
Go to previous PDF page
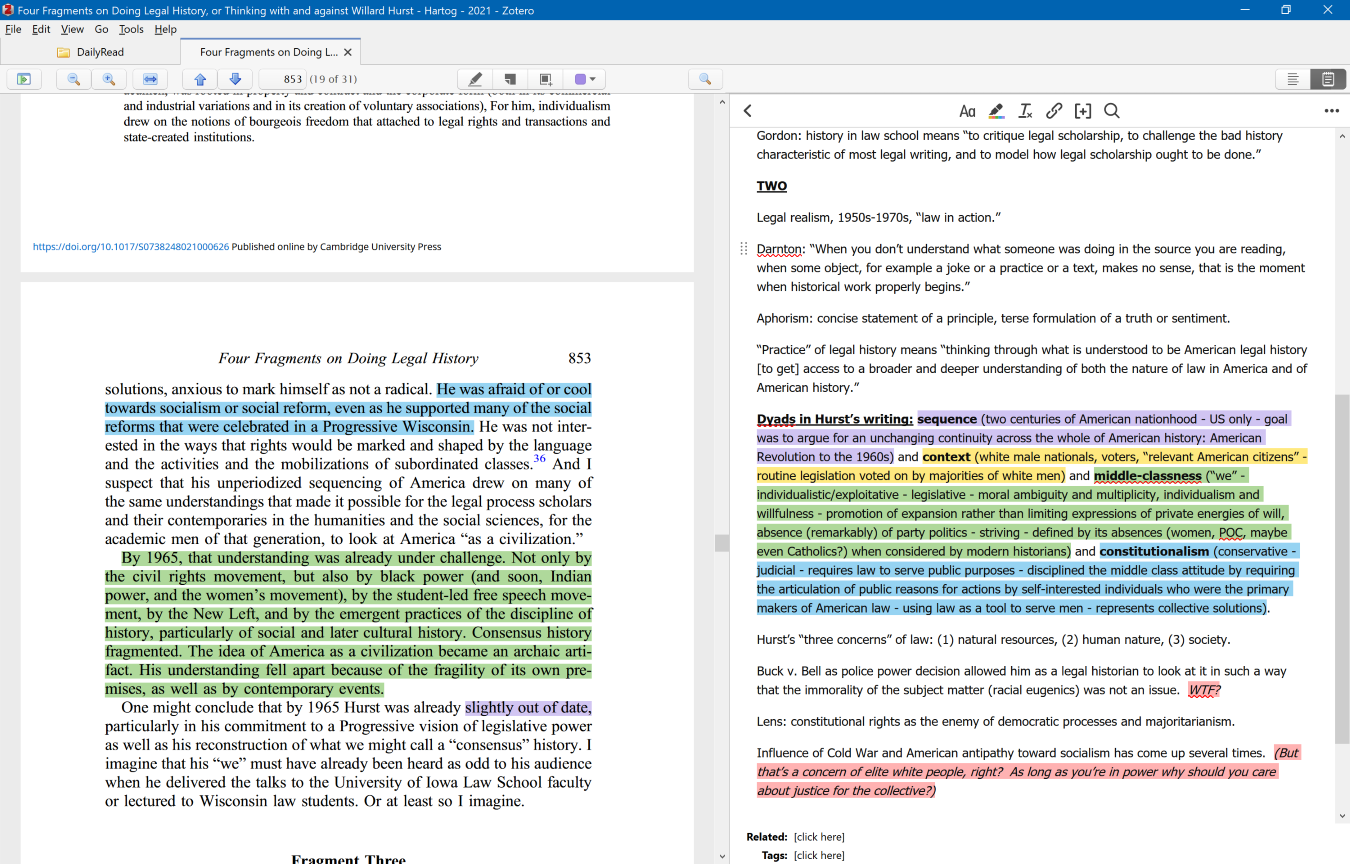click(200, 79)
